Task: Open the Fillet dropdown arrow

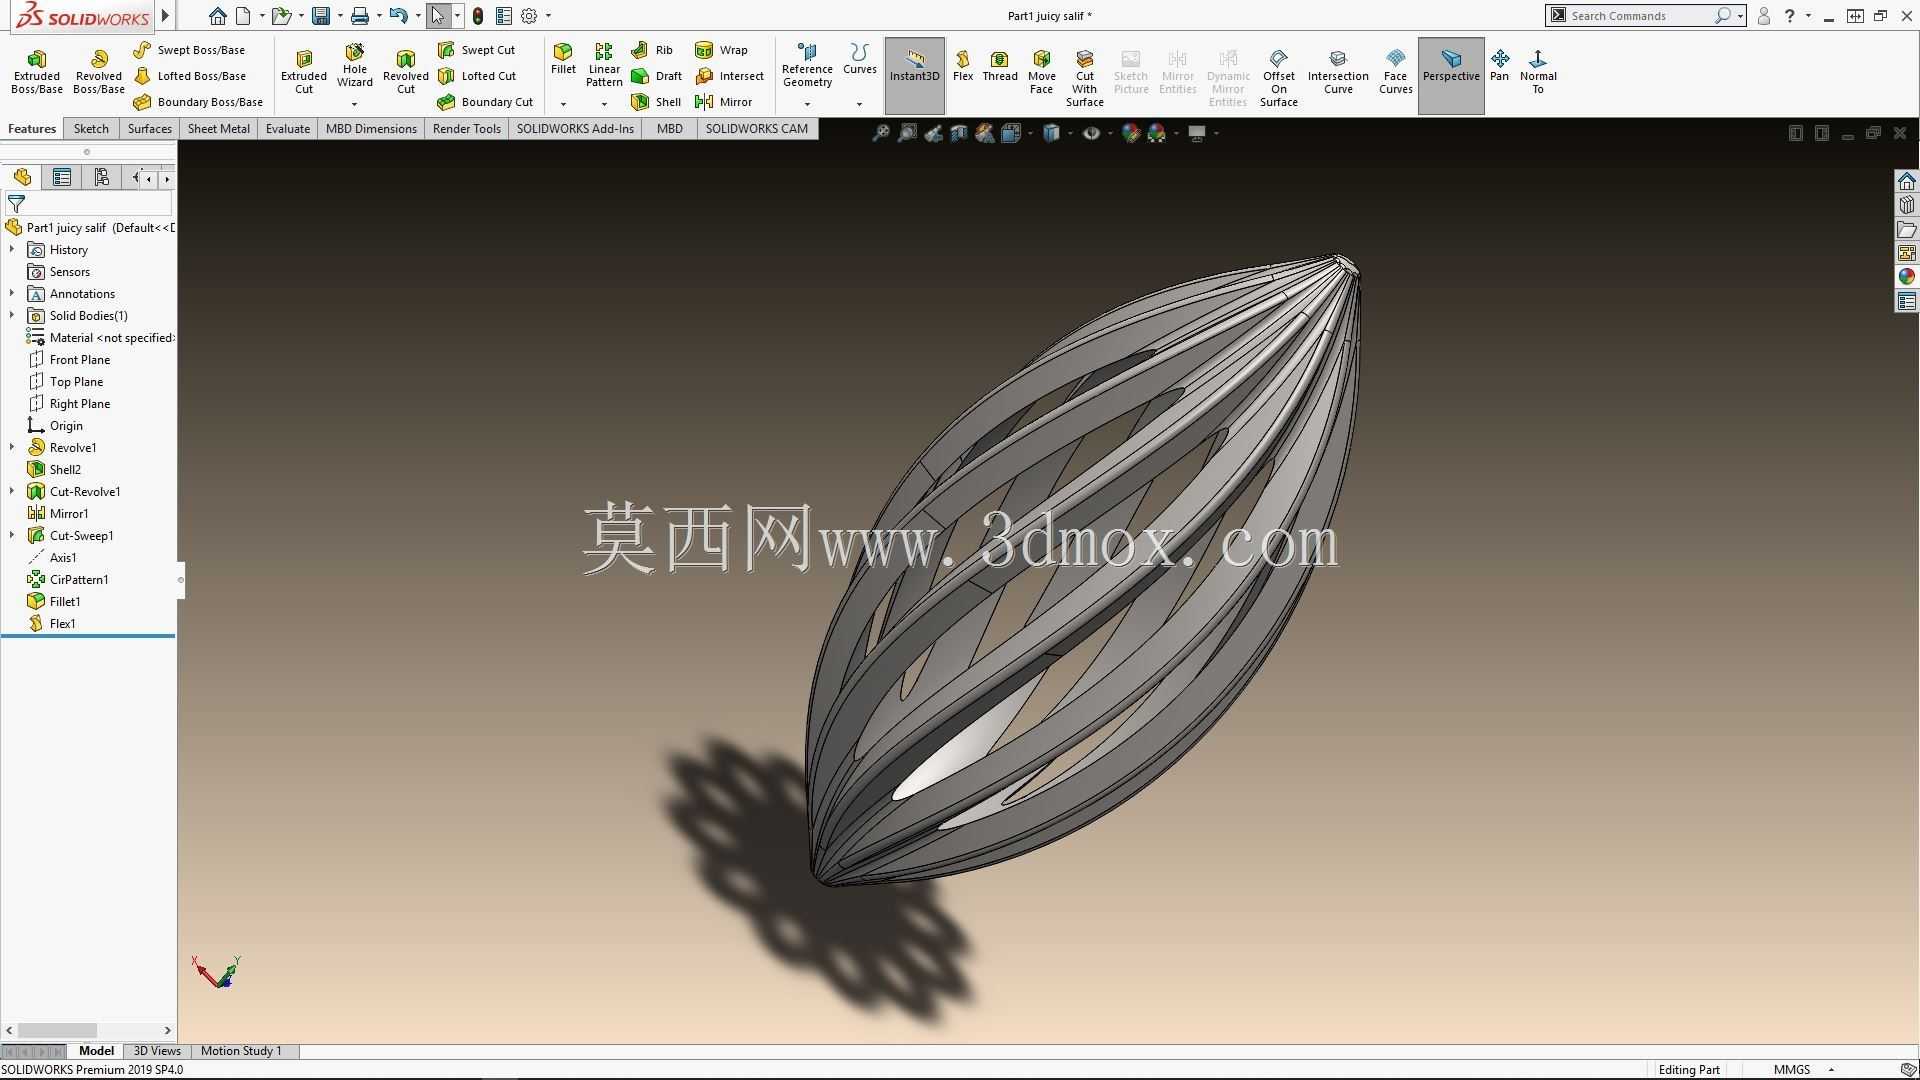Action: coord(563,104)
